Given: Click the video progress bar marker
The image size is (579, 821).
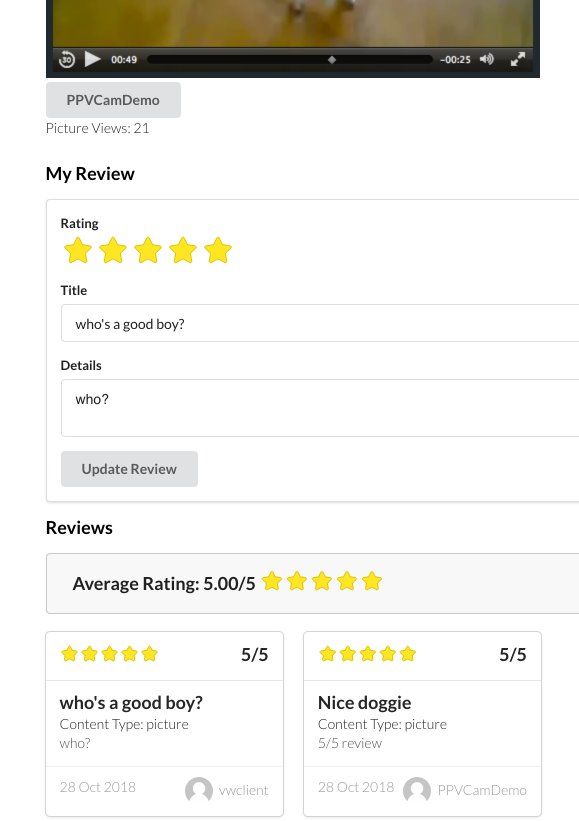Looking at the screenshot, I should [331, 60].
